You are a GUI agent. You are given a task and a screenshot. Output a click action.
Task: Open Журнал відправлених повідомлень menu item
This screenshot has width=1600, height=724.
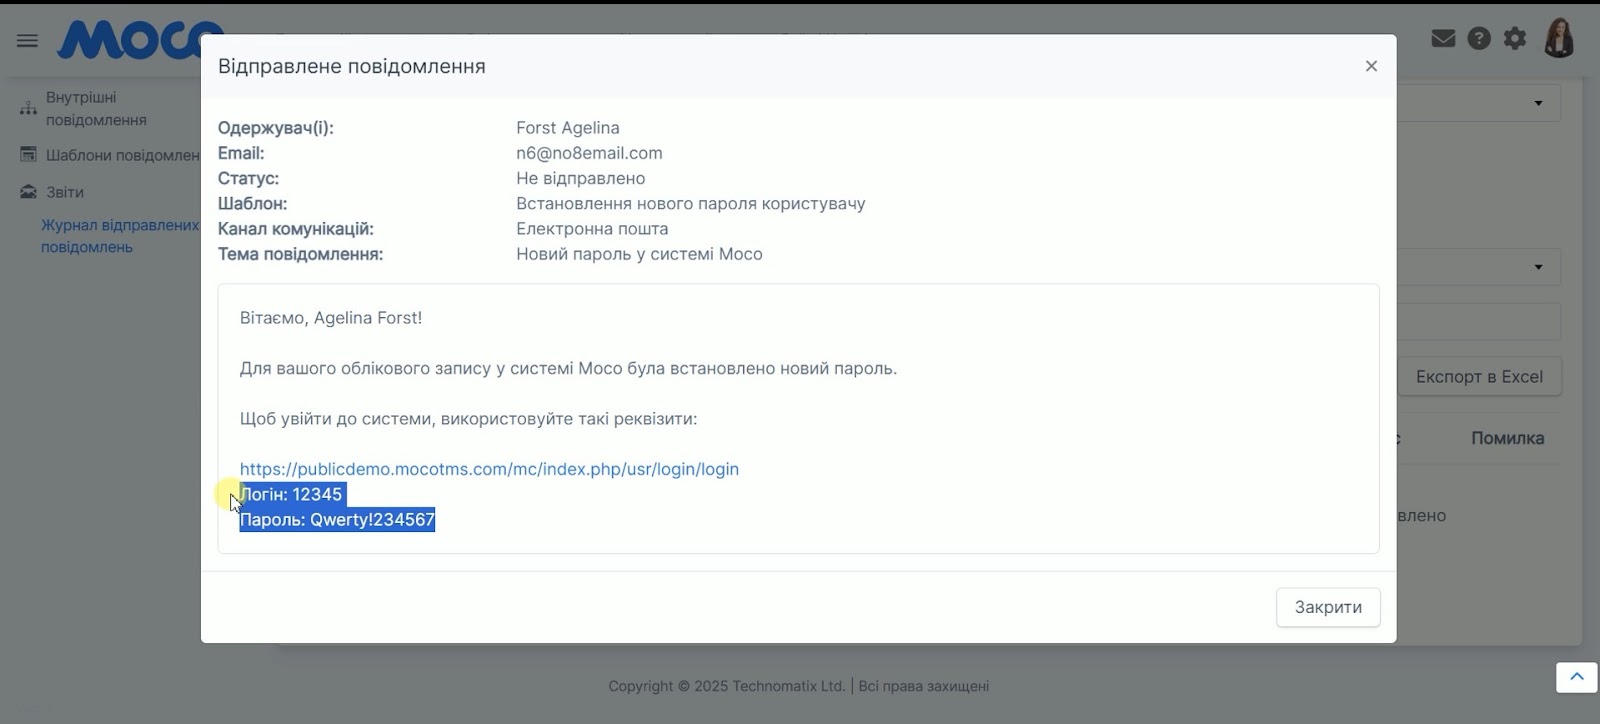(120, 236)
